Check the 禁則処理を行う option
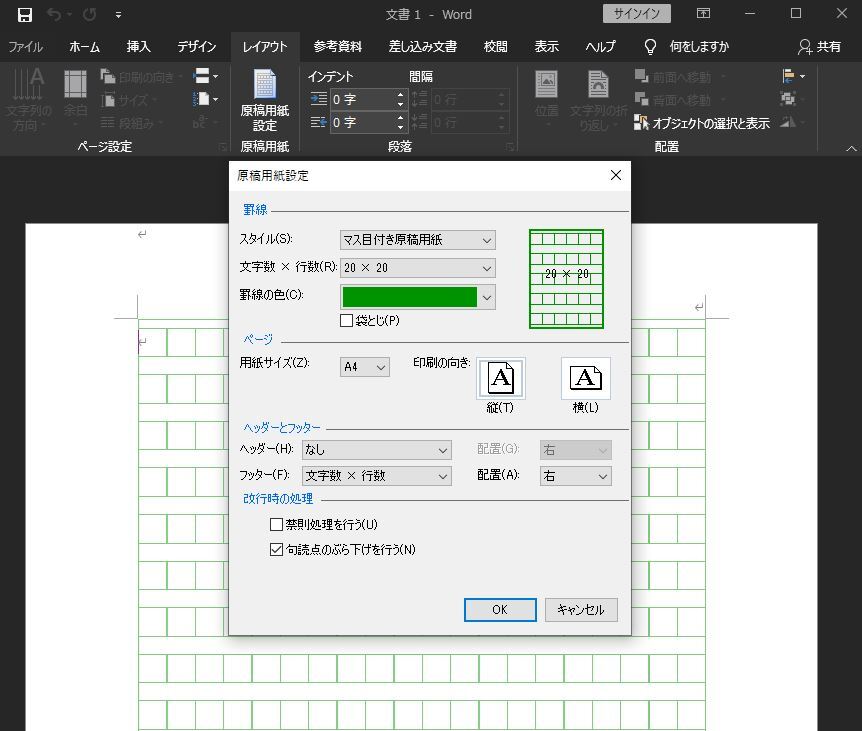 (277, 524)
